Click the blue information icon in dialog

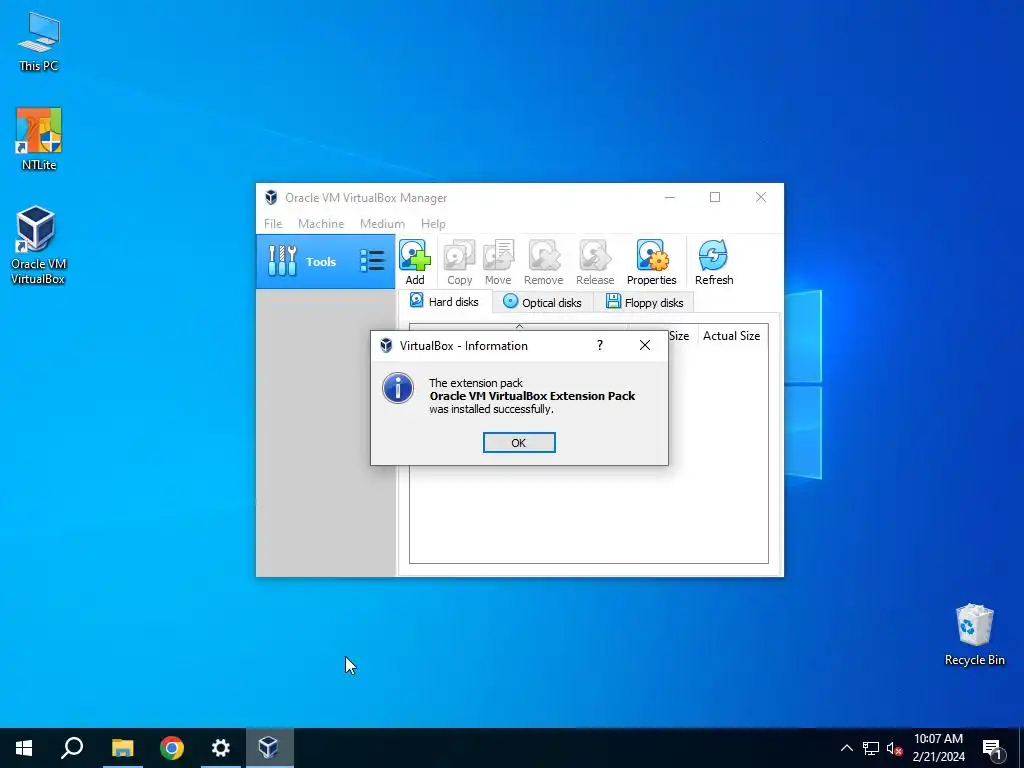398,388
